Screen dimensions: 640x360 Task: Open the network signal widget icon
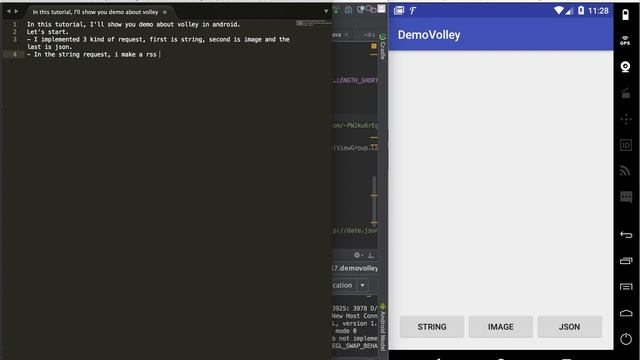point(625,171)
